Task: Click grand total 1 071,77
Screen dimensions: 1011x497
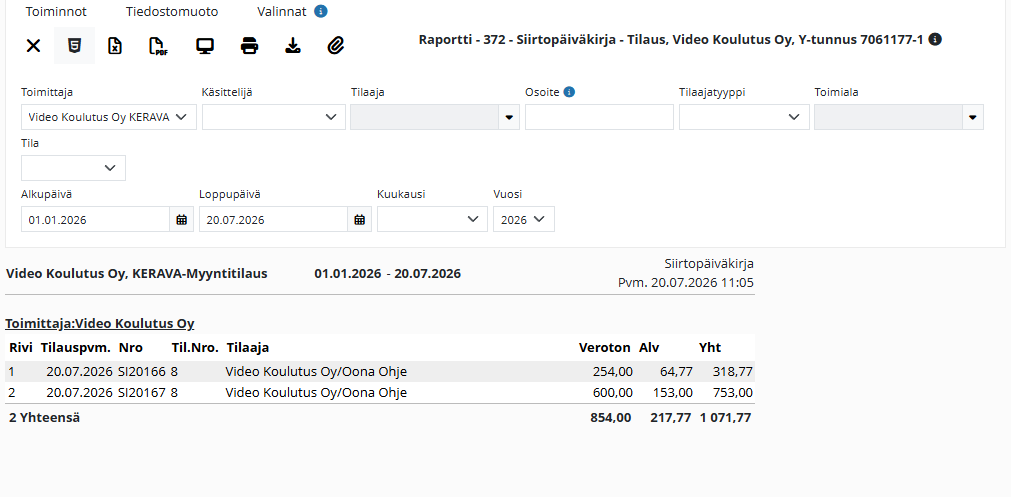Action: 725,418
